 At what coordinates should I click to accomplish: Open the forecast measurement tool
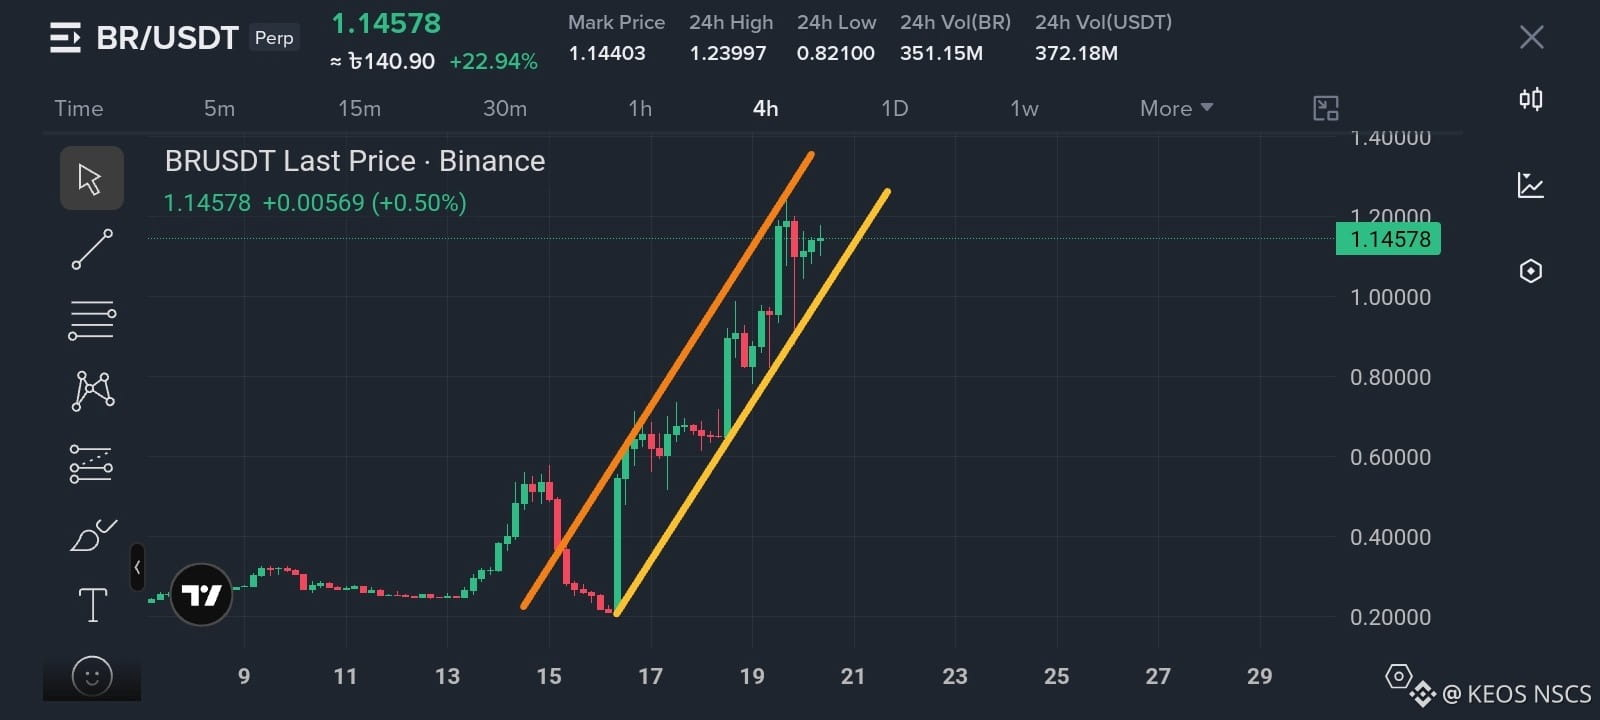coord(91,464)
